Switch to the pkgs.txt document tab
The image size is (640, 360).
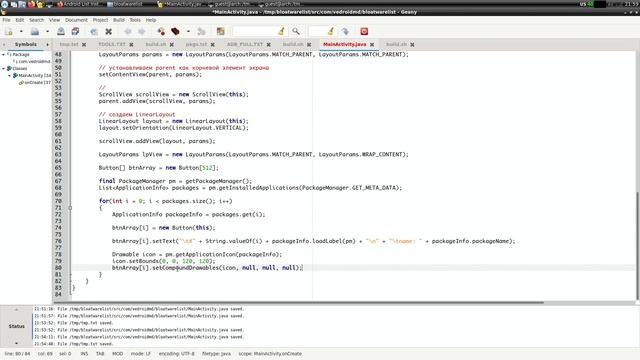click(196, 44)
